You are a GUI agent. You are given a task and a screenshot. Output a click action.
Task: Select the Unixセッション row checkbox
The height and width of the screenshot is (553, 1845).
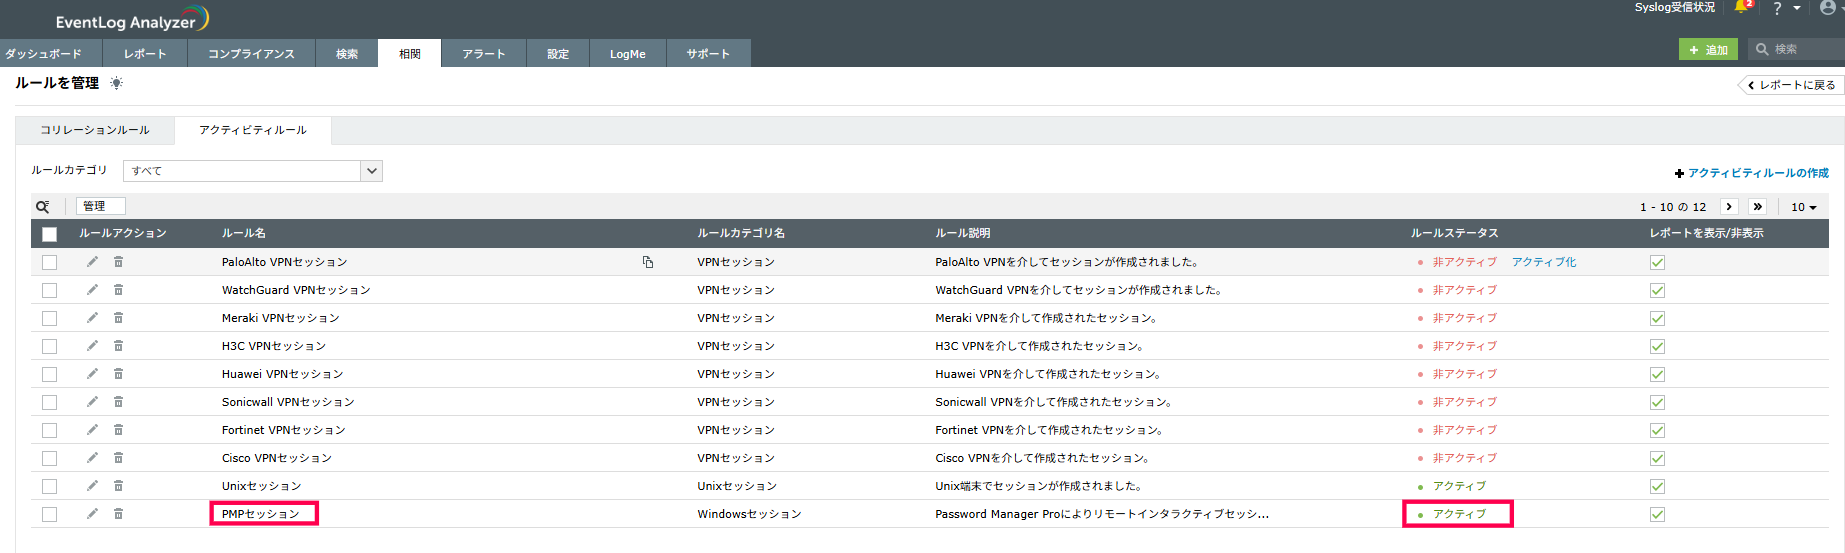49,486
